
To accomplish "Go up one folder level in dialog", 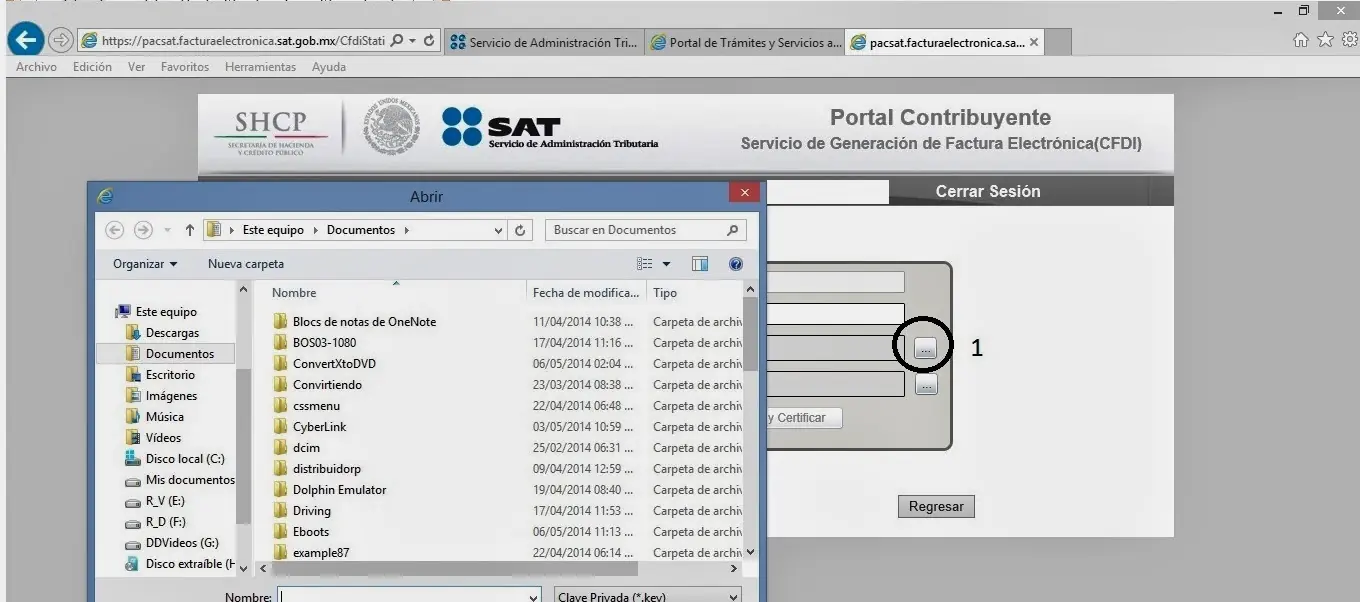I will click(189, 230).
